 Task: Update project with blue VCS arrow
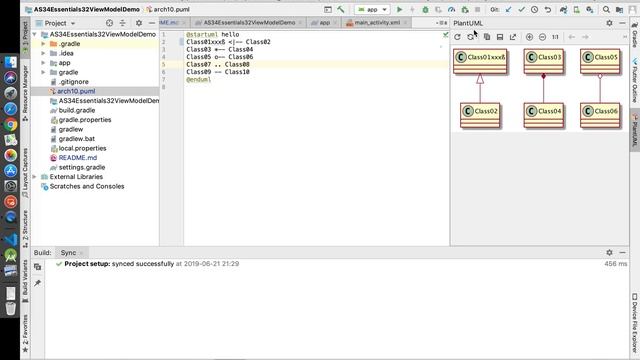(508, 9)
